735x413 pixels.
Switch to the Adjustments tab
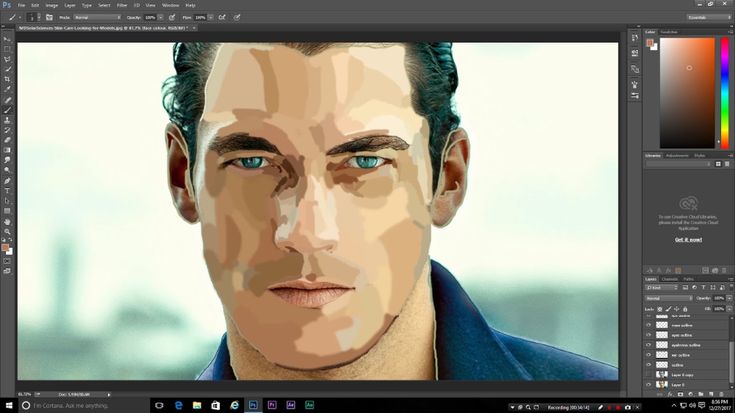[x=677, y=156]
